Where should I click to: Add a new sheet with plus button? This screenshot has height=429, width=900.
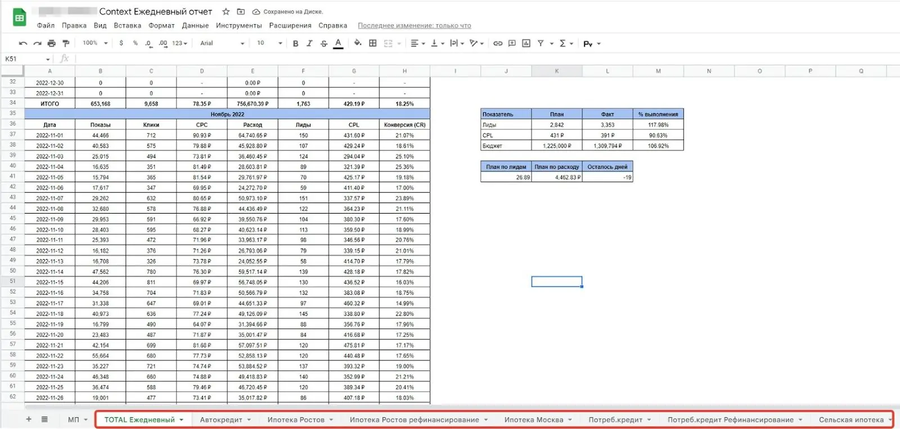pos(29,420)
